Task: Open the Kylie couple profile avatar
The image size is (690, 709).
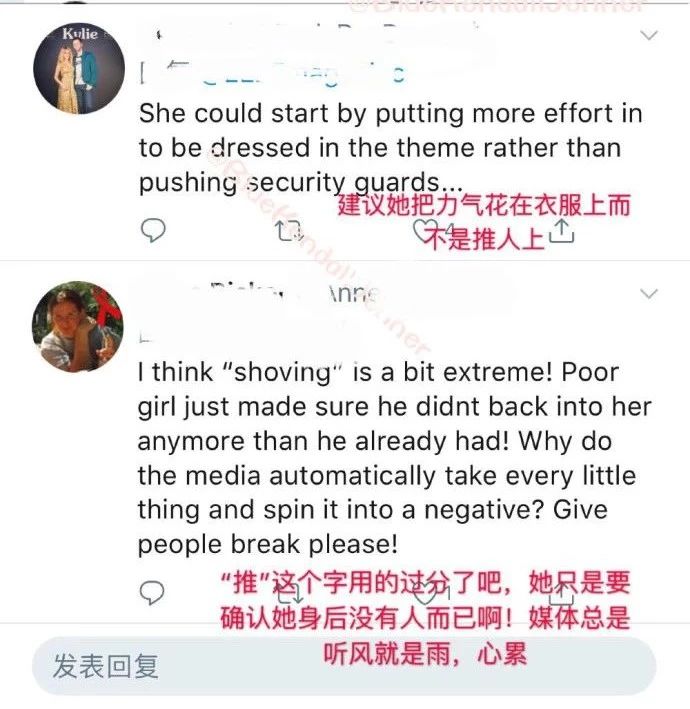Action: (79, 68)
